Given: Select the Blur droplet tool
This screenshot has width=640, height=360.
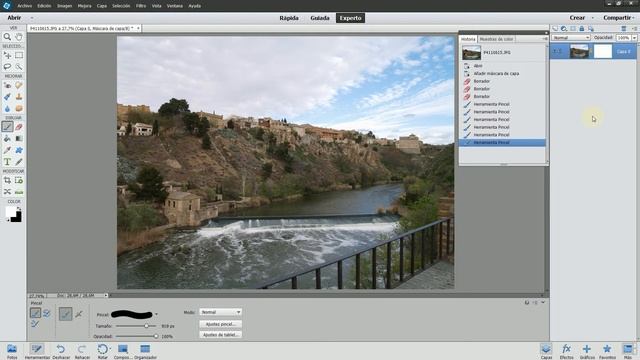Looking at the screenshot, I should click(7, 109).
